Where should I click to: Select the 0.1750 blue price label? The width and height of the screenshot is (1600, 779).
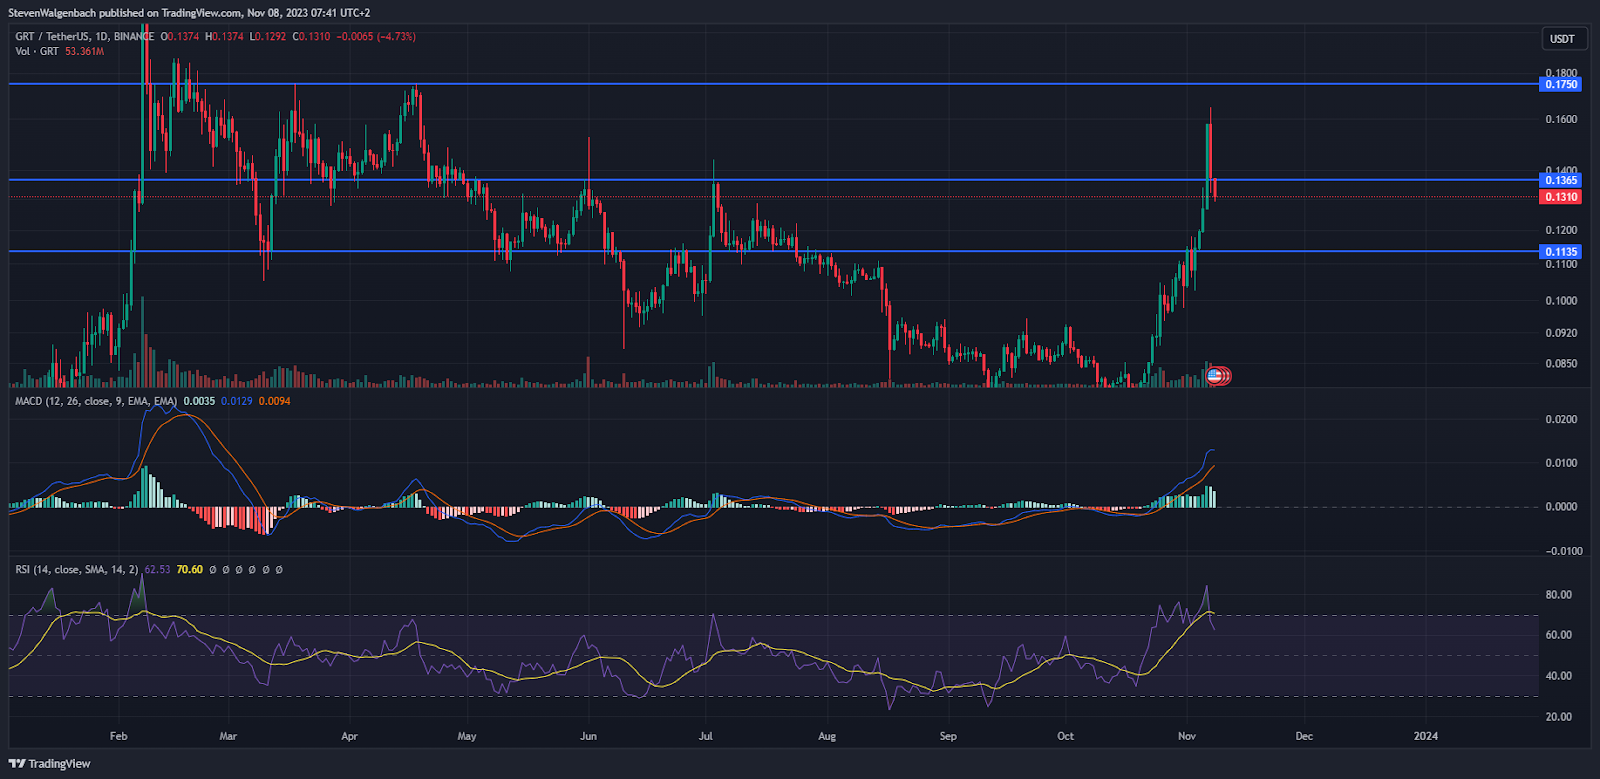click(x=1561, y=85)
